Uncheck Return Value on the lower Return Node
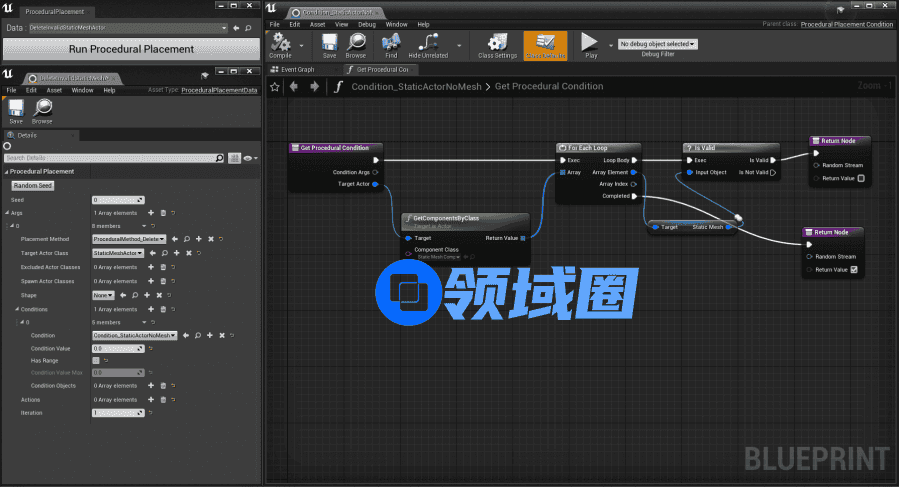This screenshot has width=899, height=487. (853, 269)
